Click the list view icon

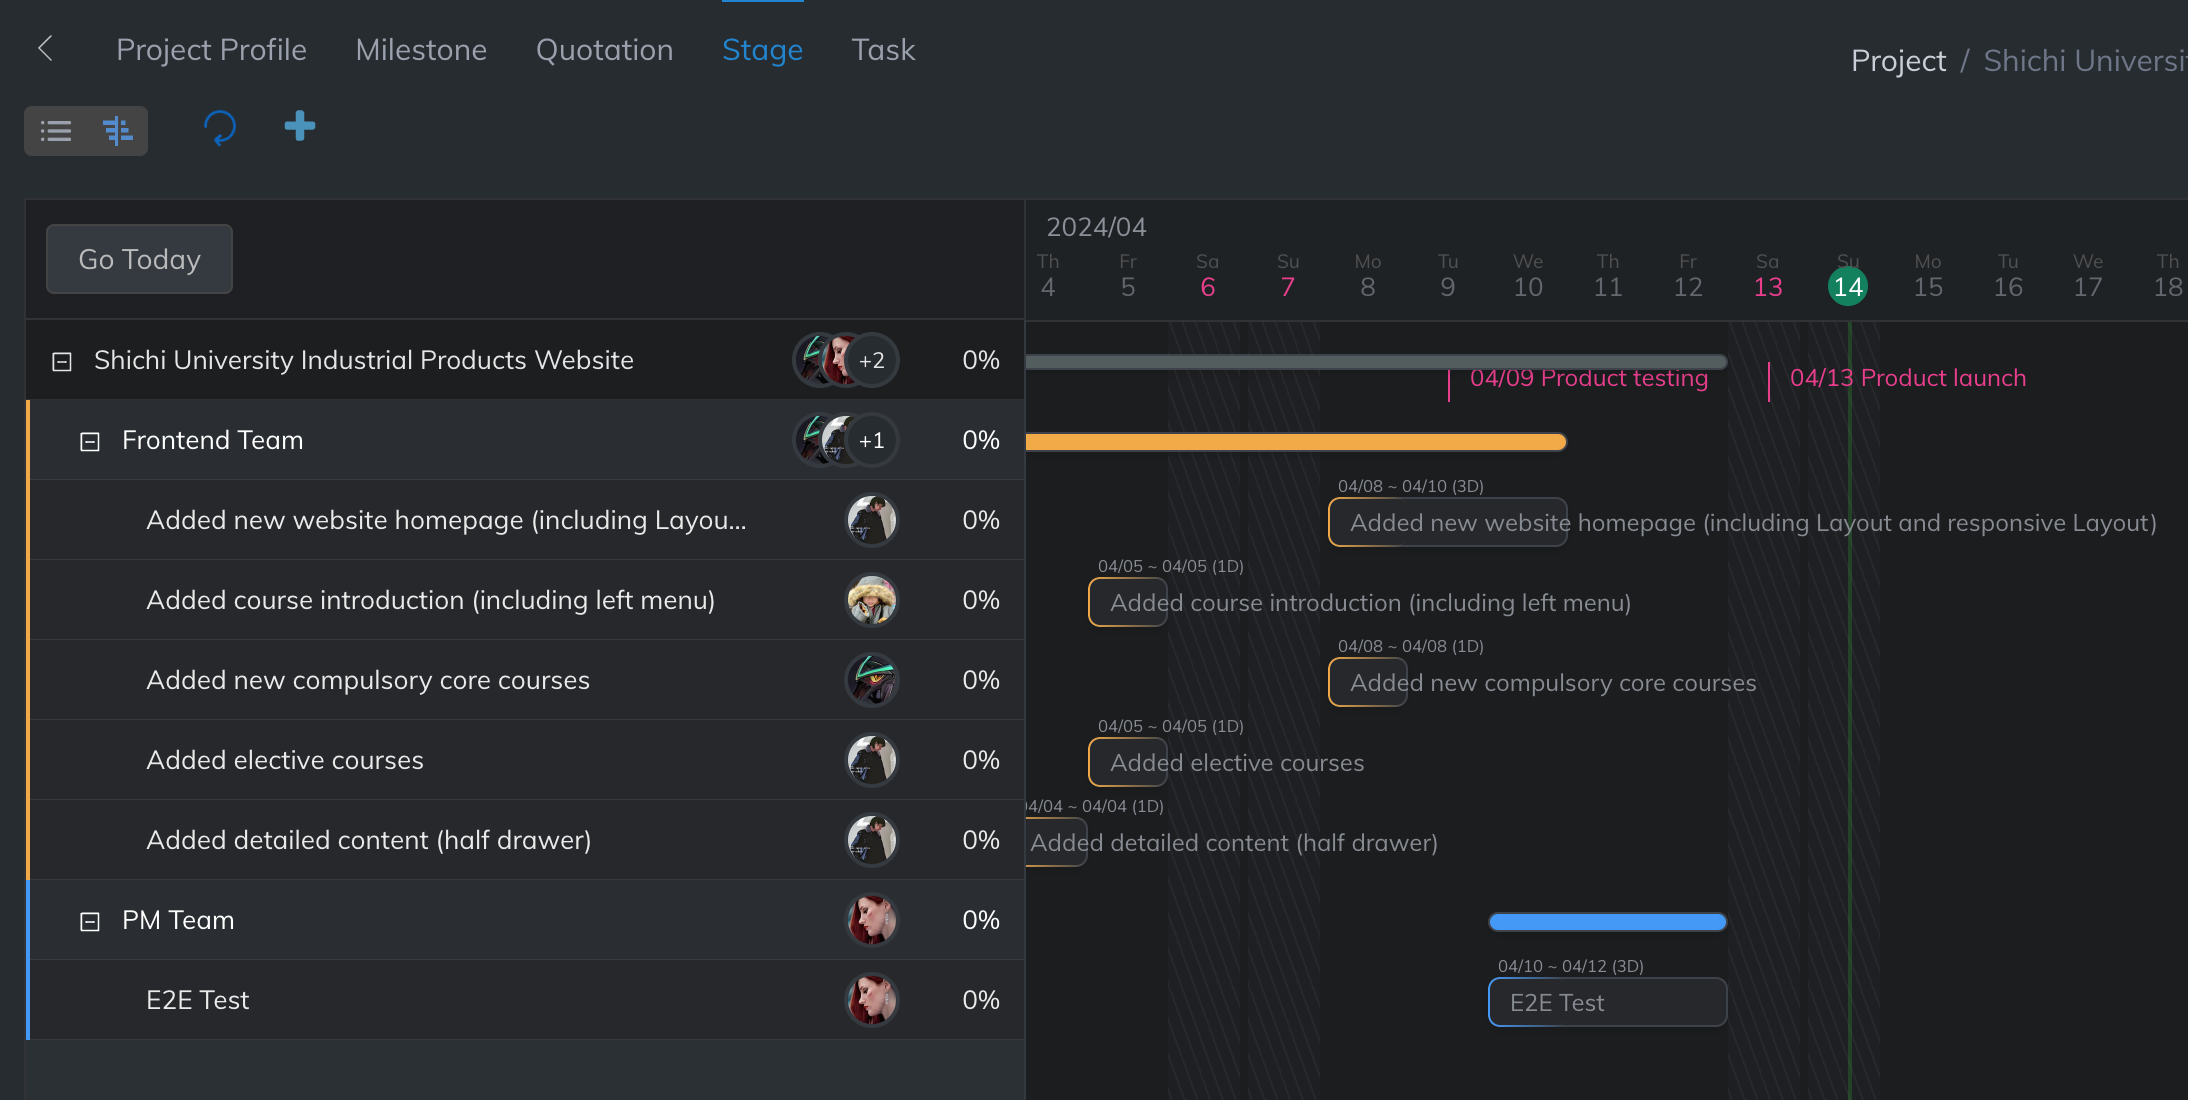coord(56,128)
